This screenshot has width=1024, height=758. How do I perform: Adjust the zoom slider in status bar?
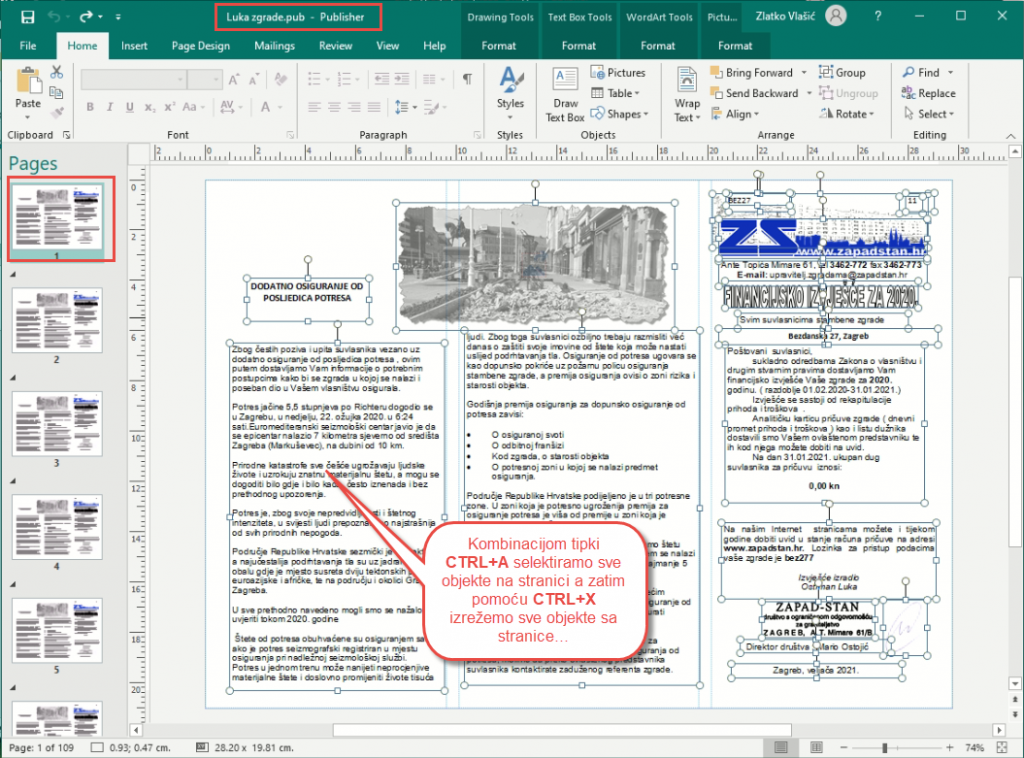click(x=884, y=748)
